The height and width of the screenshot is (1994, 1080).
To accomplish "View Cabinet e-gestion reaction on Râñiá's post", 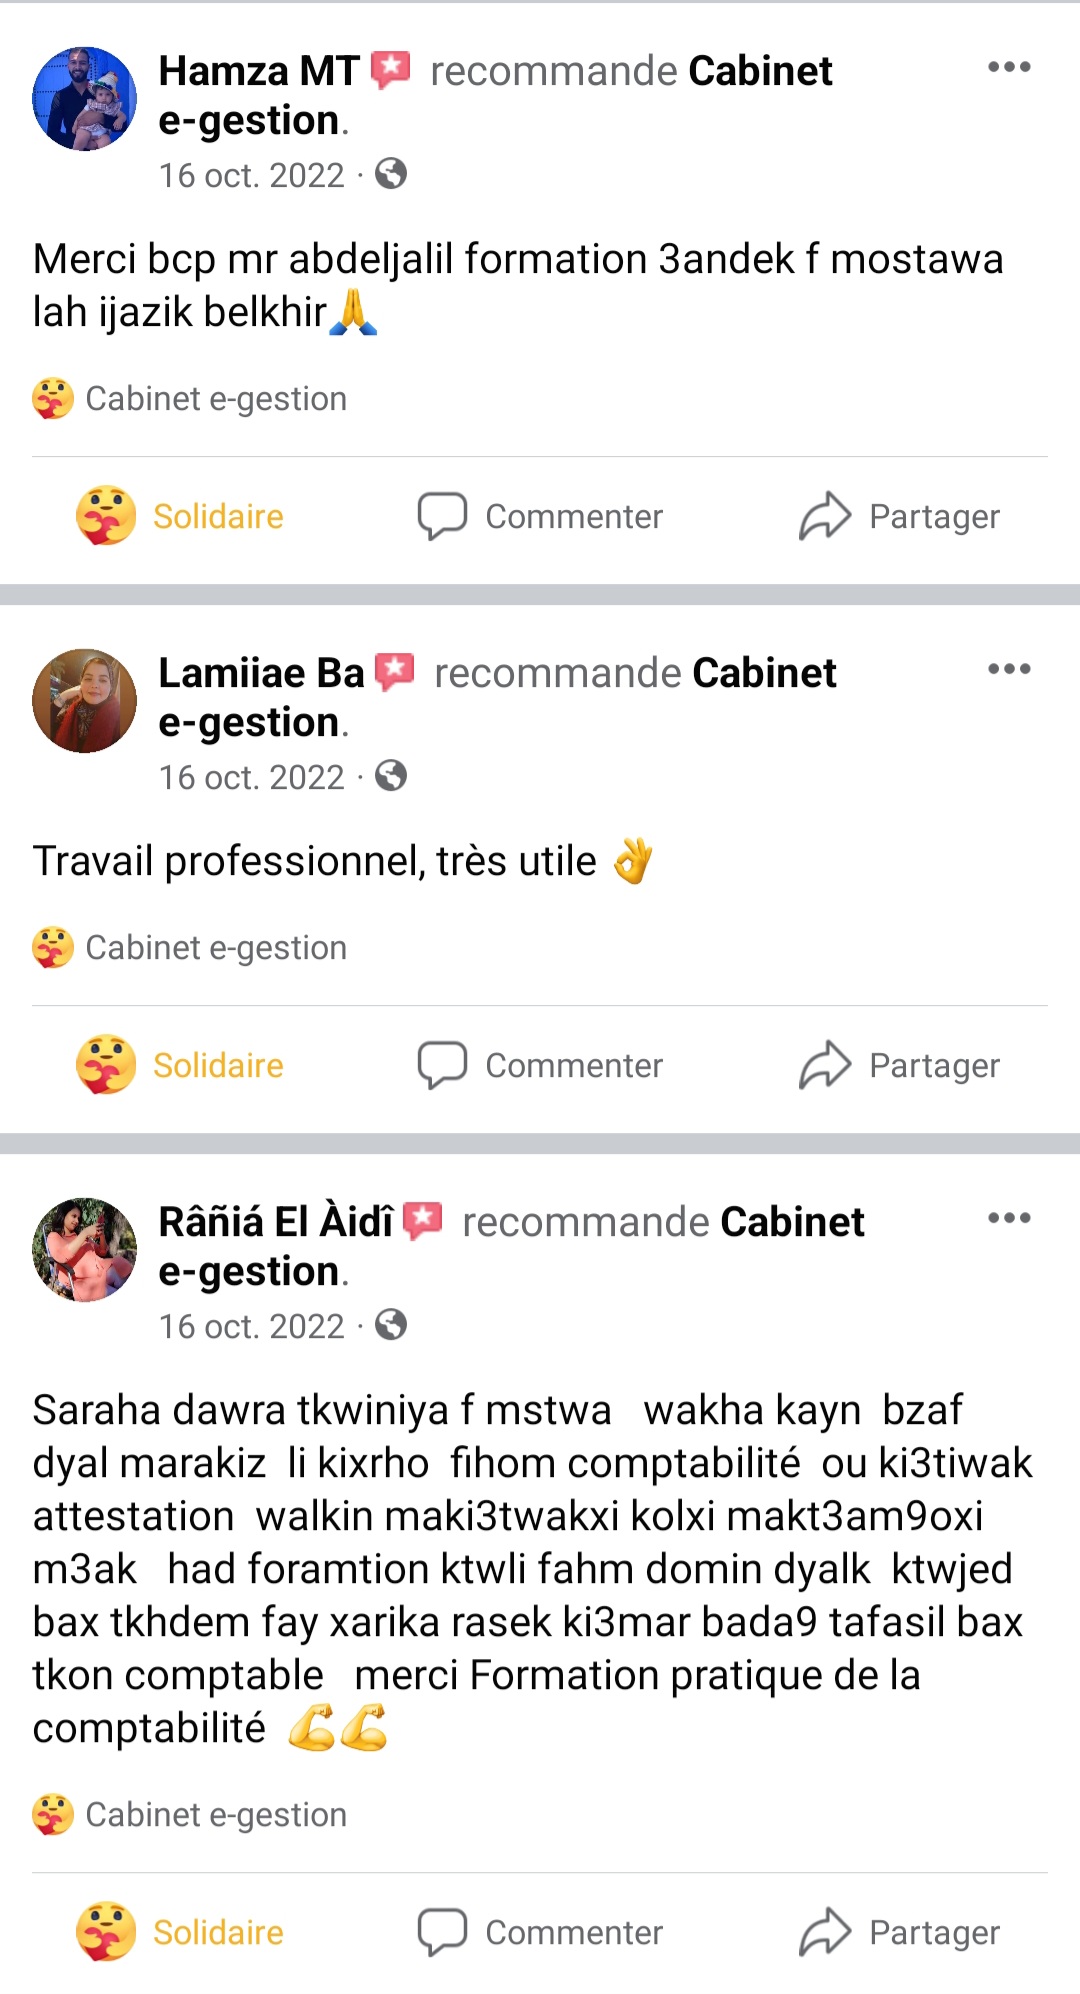I will [190, 1815].
